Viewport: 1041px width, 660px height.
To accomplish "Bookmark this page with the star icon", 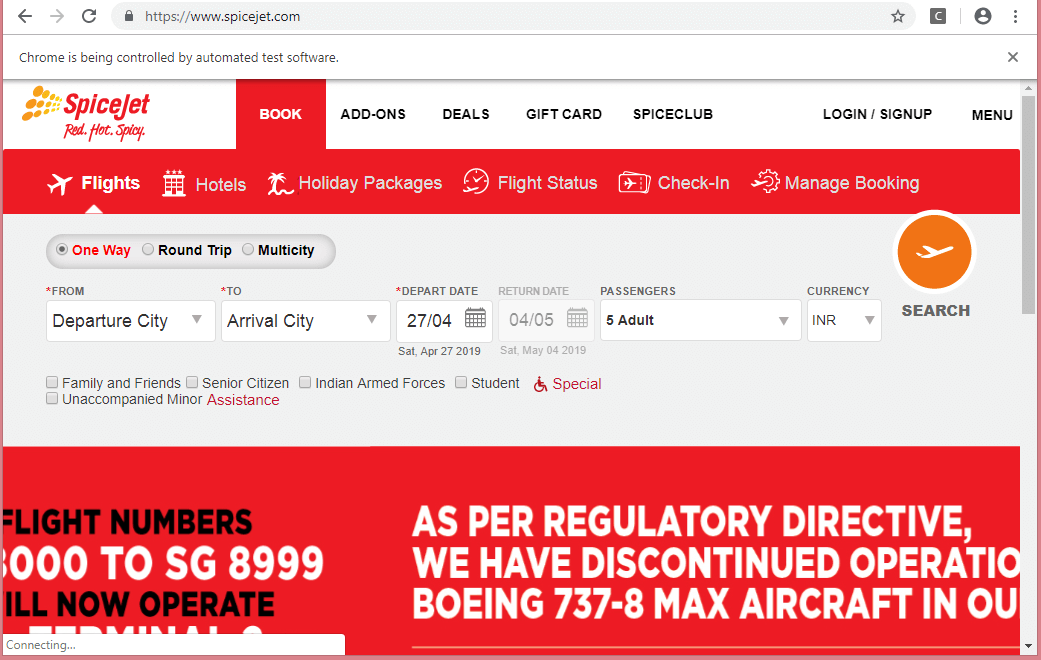I will click(x=898, y=16).
